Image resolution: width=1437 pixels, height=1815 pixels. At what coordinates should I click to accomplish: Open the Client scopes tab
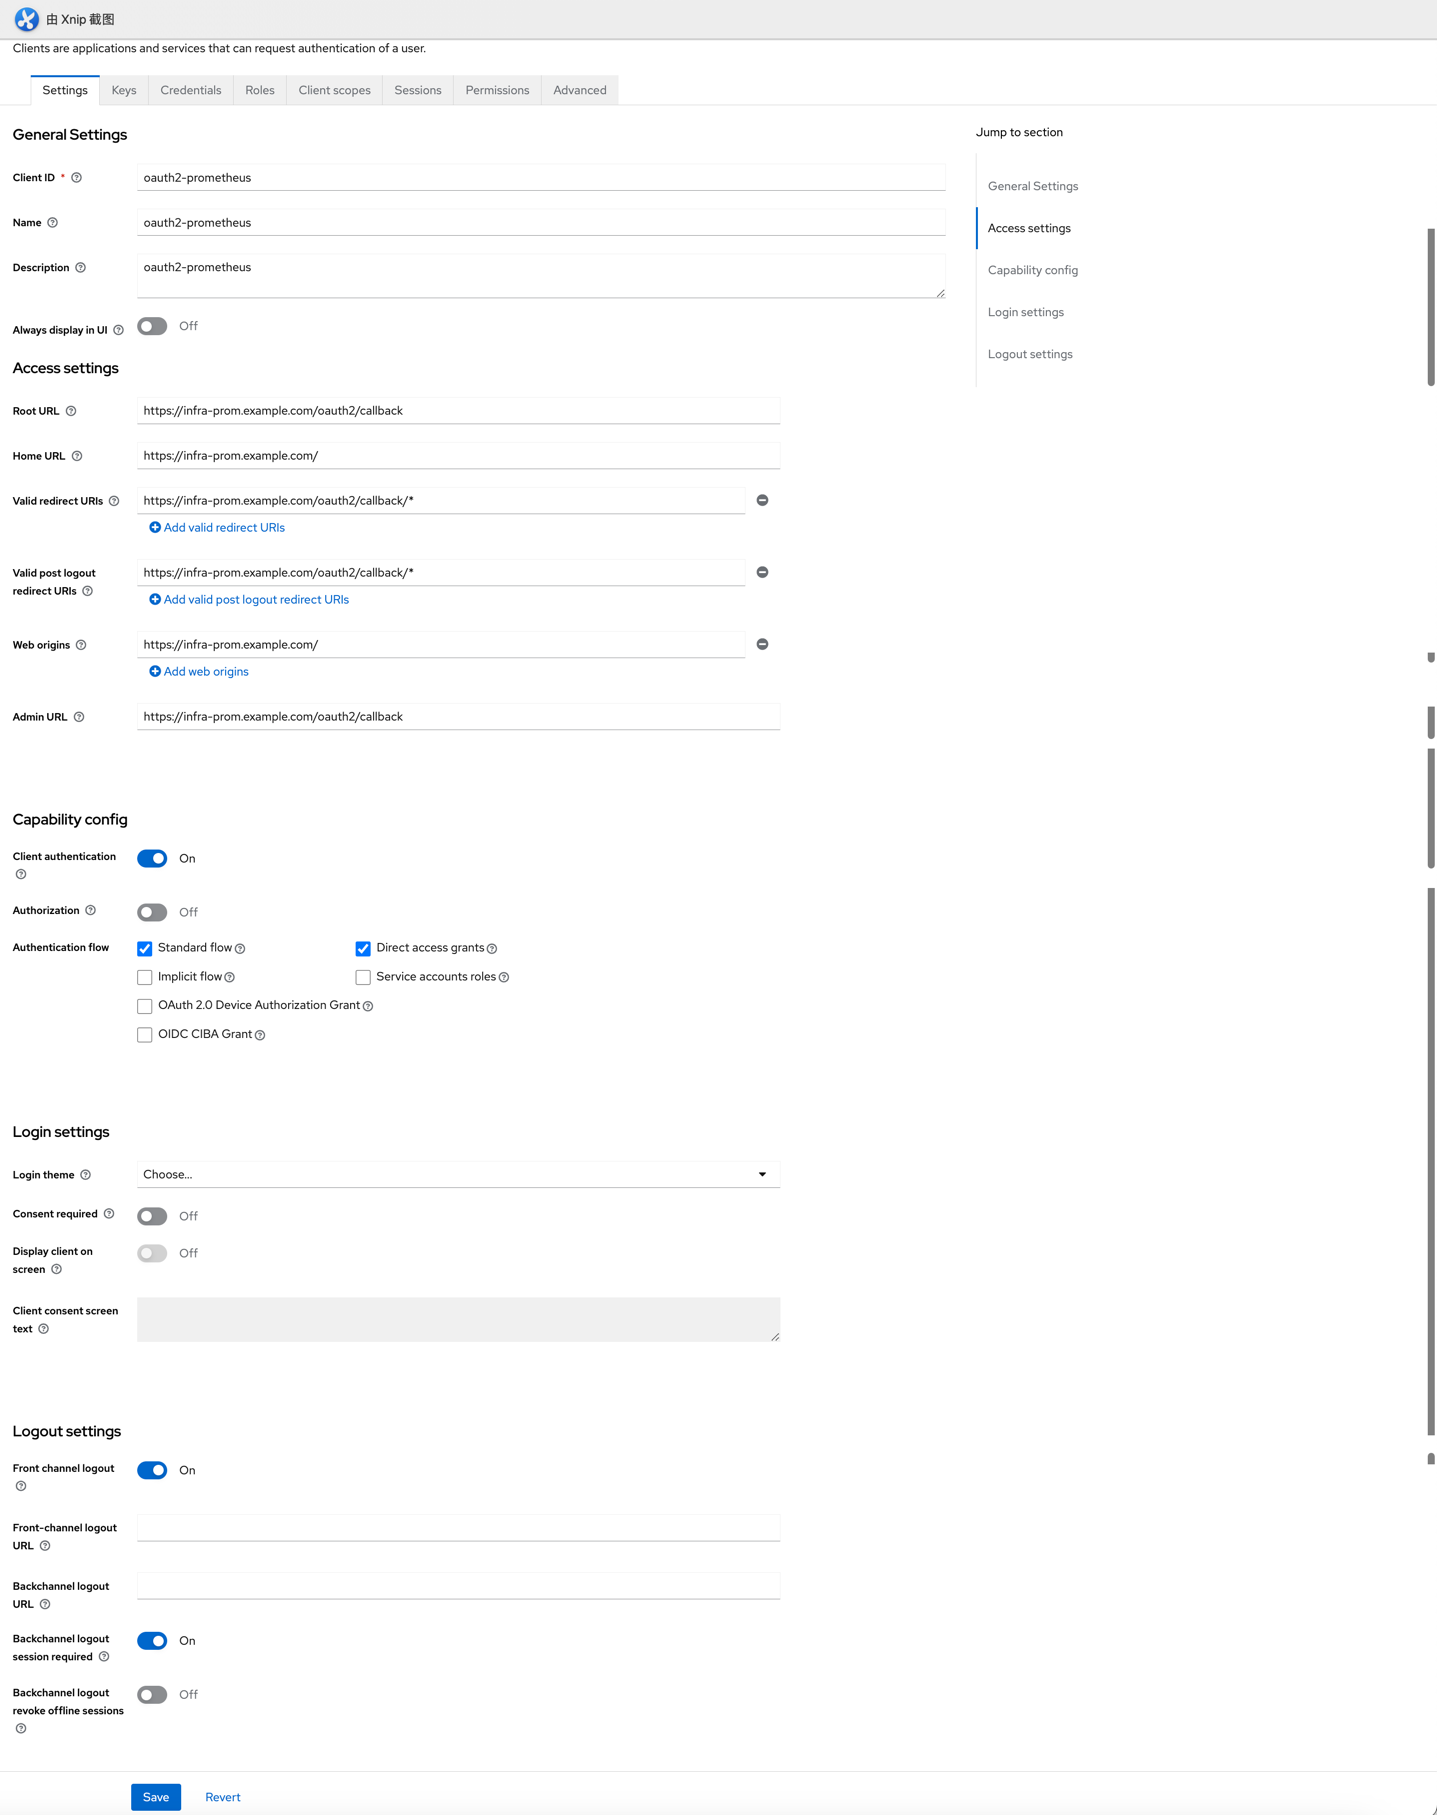tap(334, 90)
